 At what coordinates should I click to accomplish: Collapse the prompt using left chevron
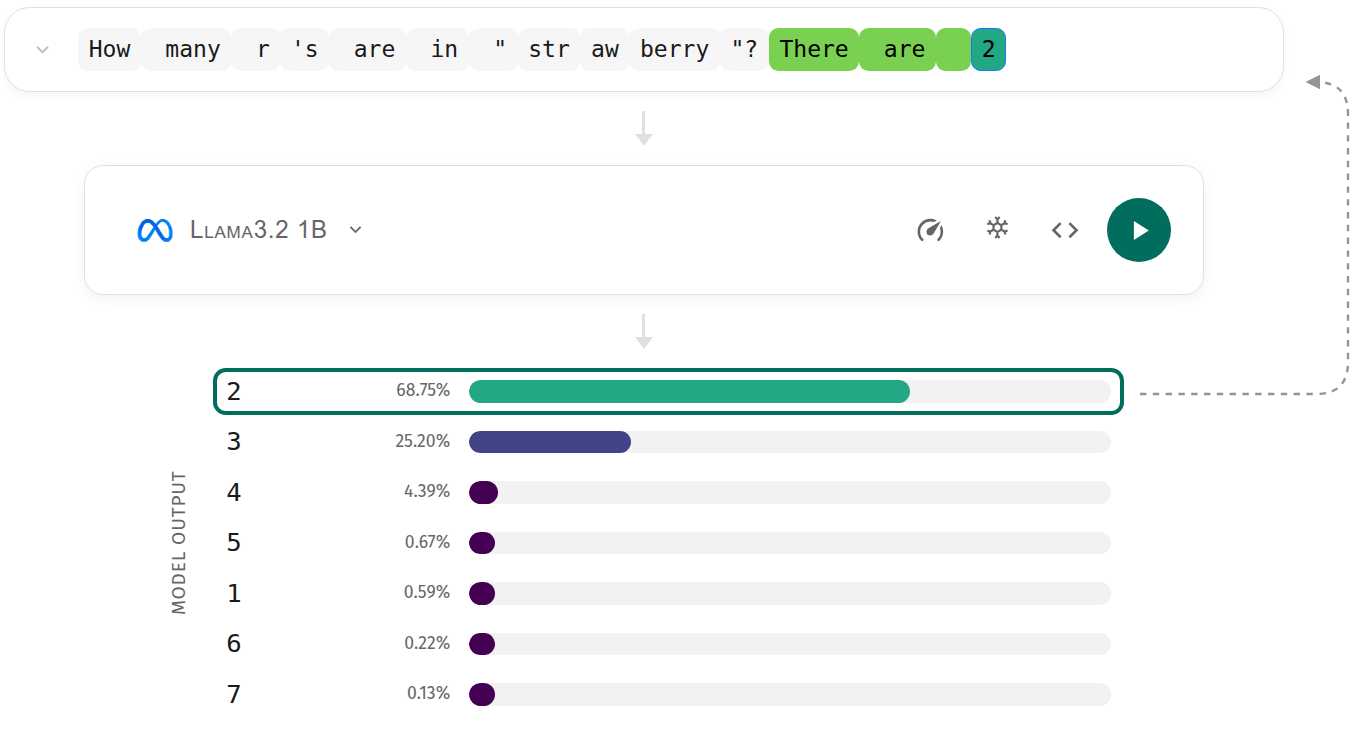click(42, 50)
